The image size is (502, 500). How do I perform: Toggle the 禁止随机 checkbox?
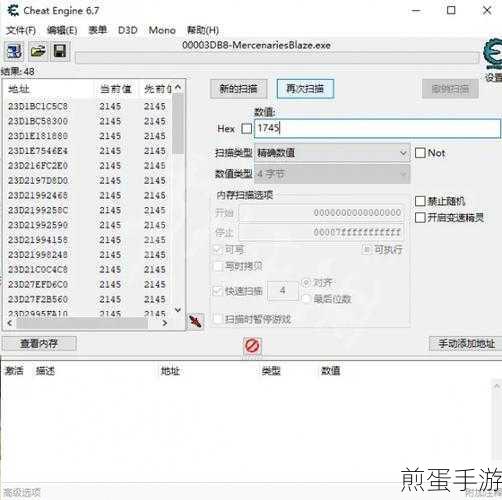420,201
